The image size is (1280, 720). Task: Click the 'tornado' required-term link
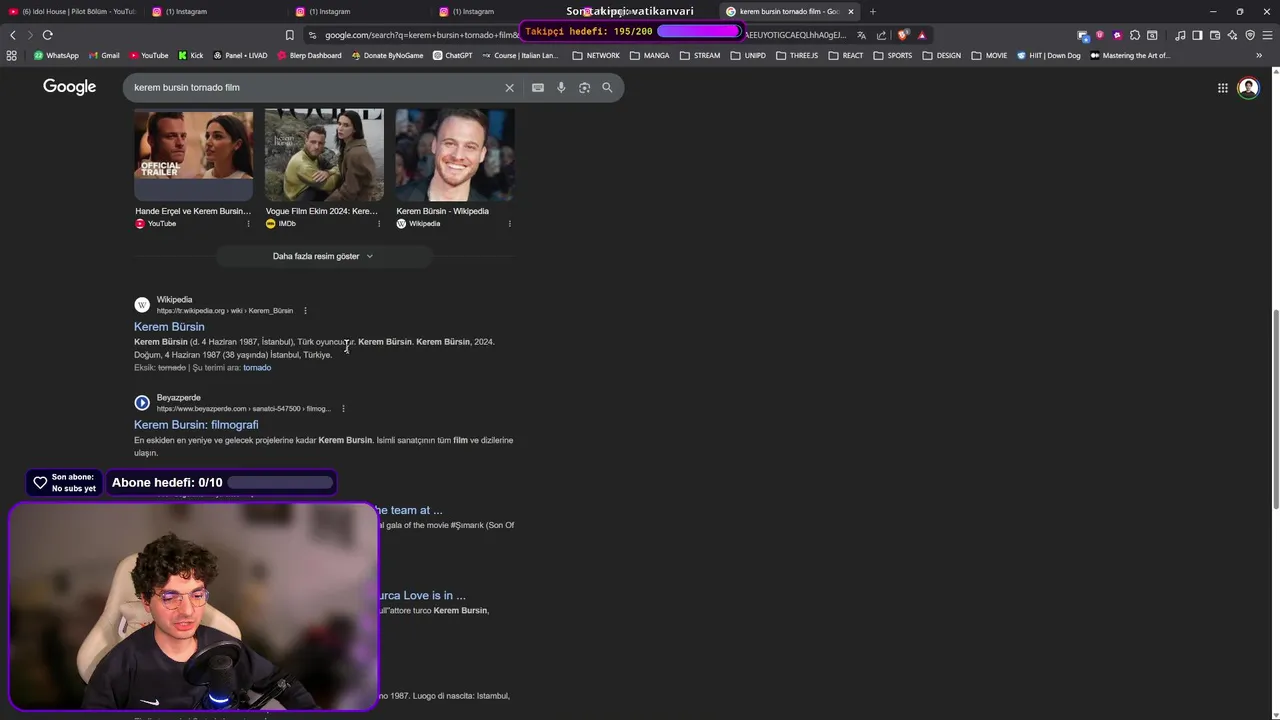257,368
